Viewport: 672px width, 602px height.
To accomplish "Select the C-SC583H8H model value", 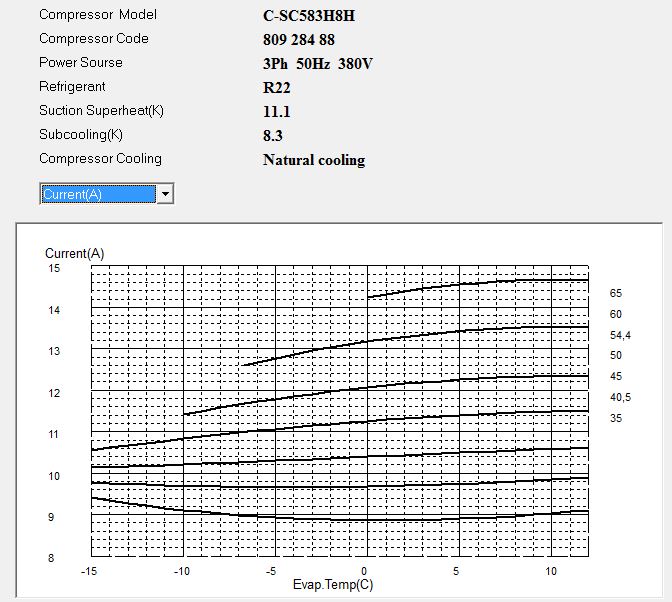I will pos(308,16).
